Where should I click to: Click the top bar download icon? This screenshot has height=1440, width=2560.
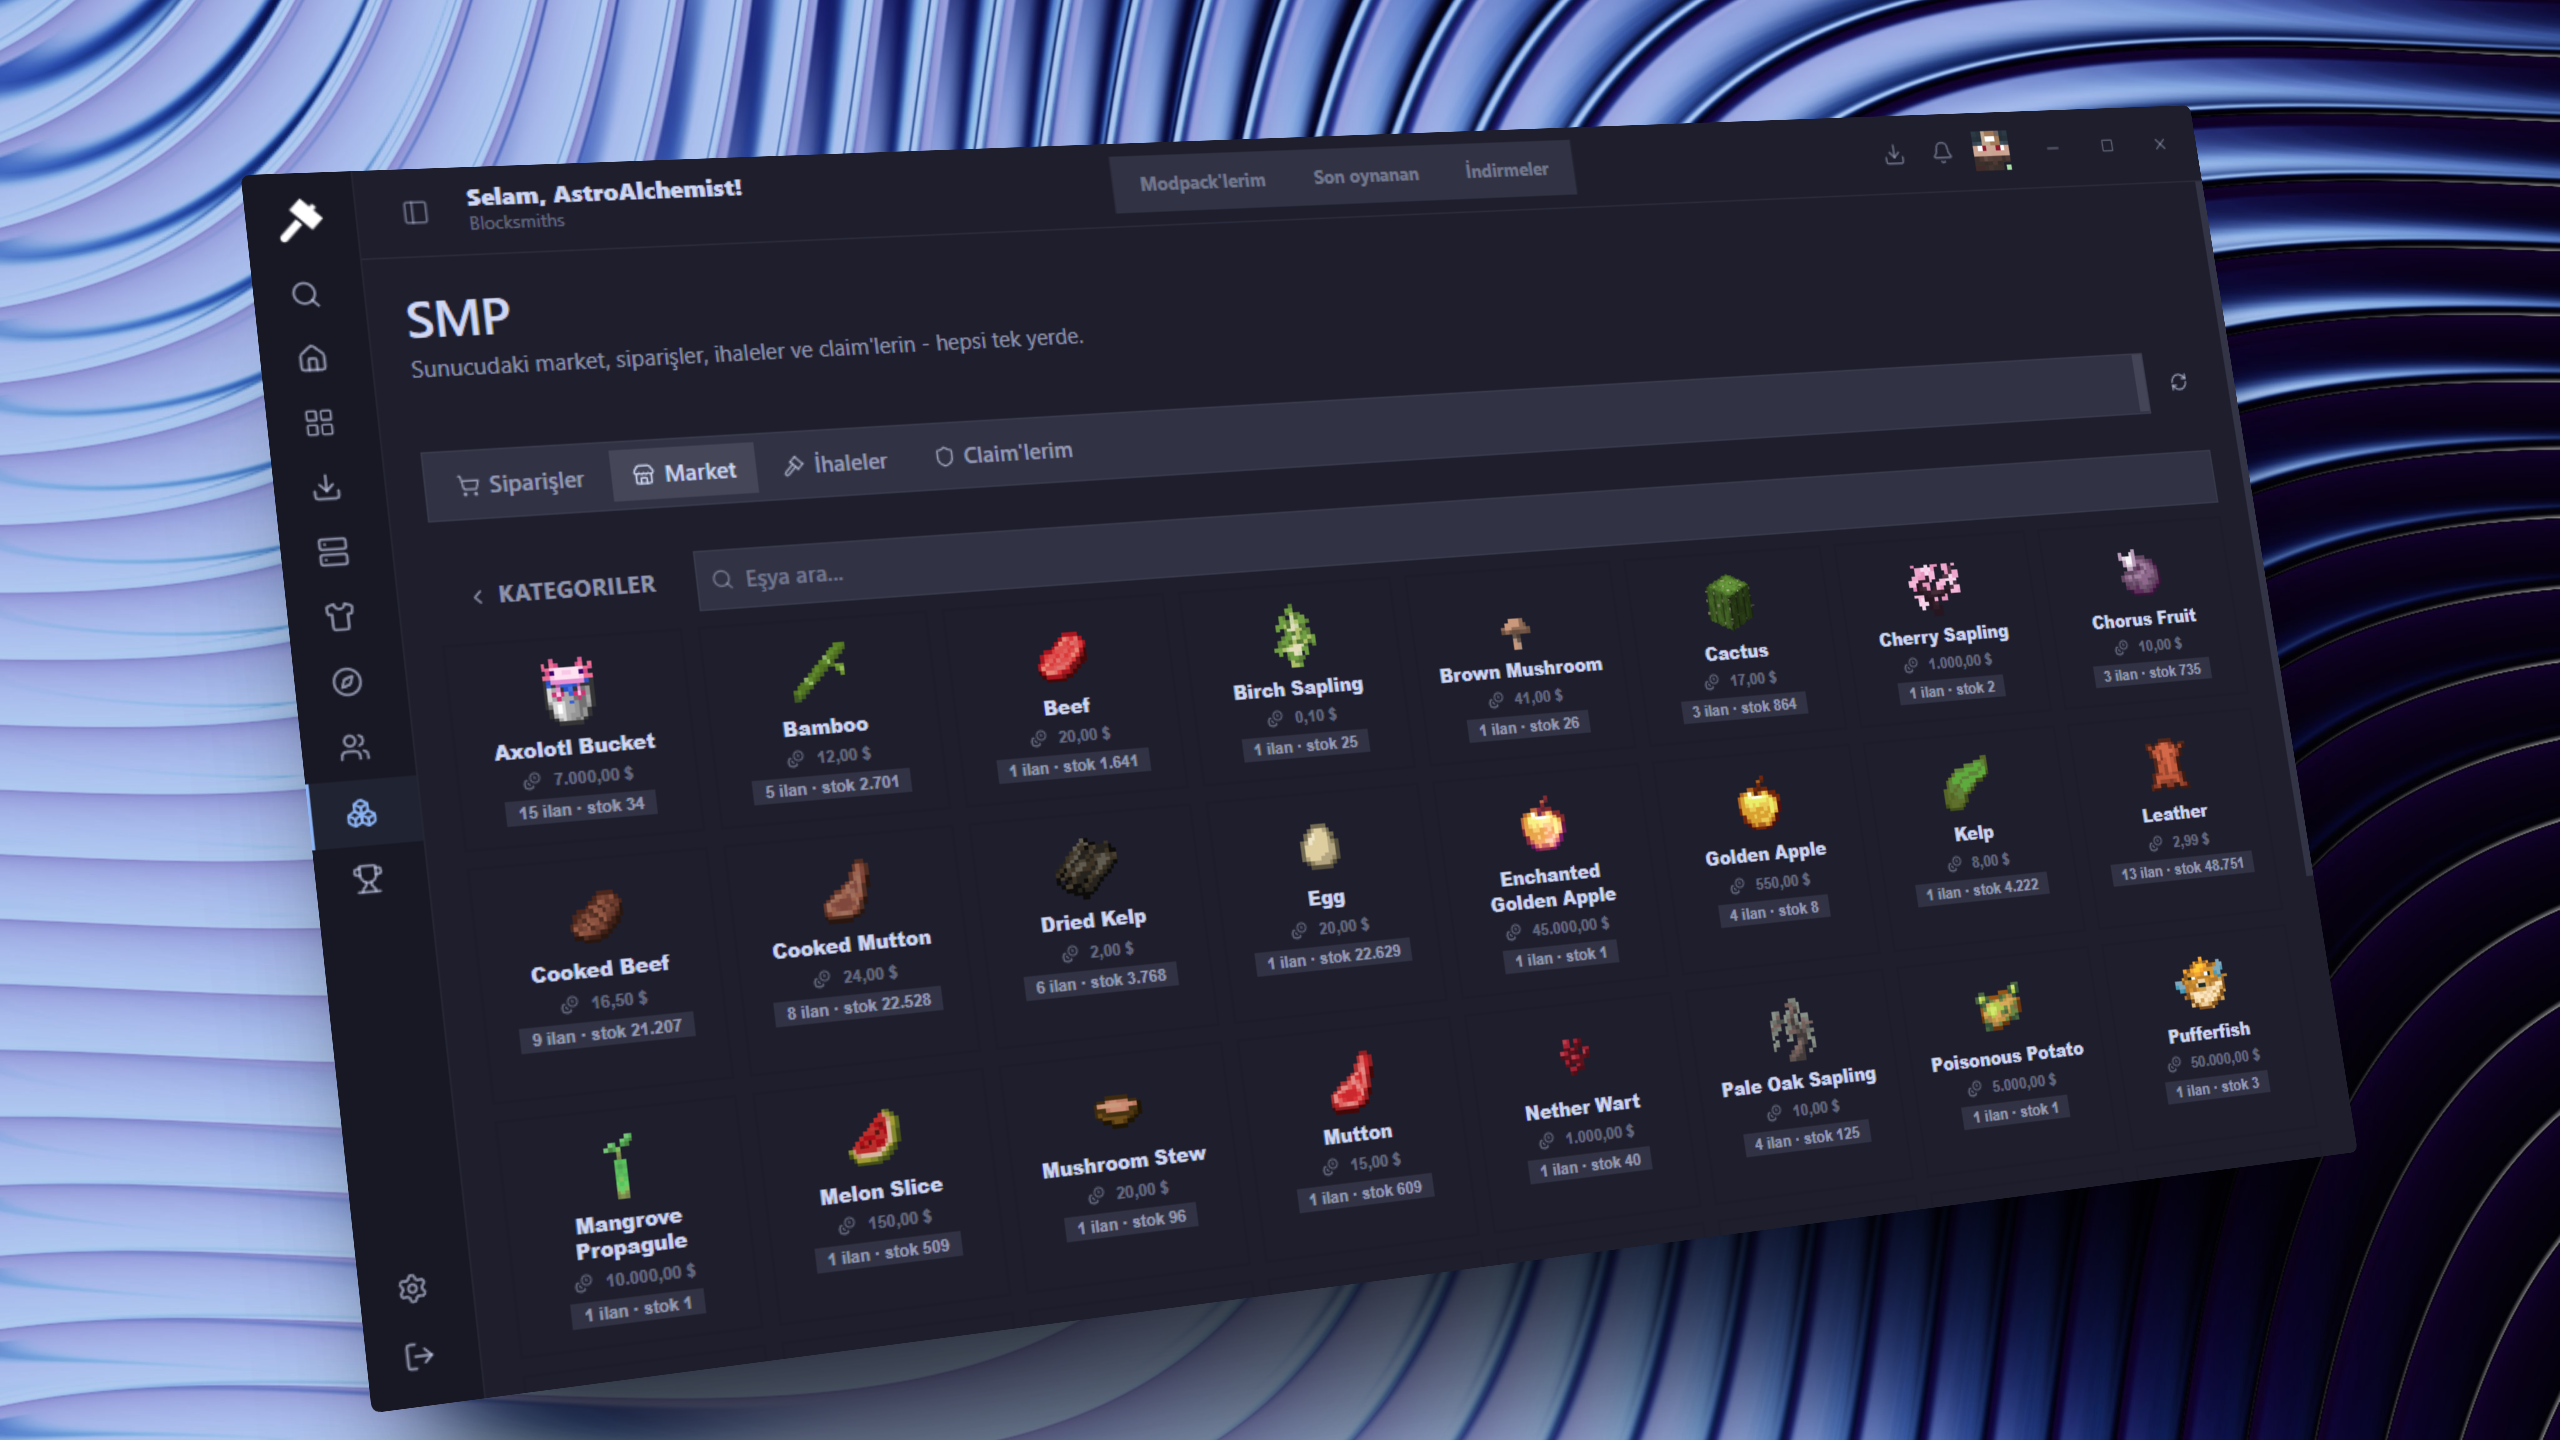(1894, 155)
